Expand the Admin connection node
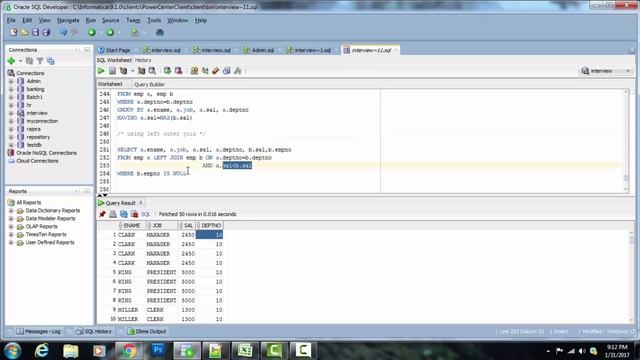 pos(11,81)
